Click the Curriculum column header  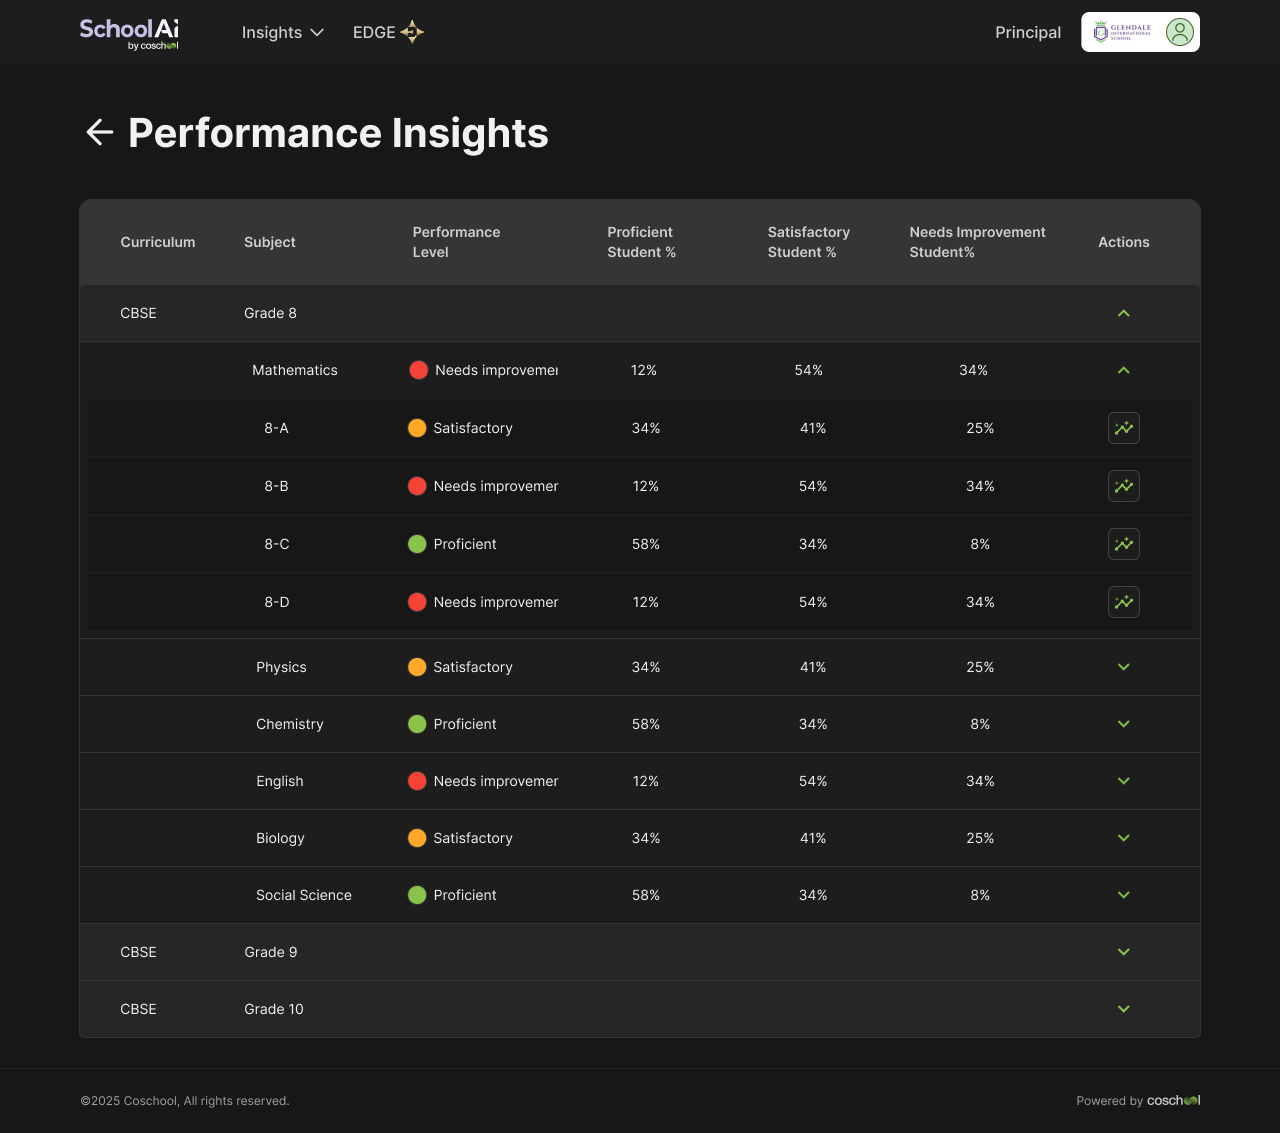[158, 242]
